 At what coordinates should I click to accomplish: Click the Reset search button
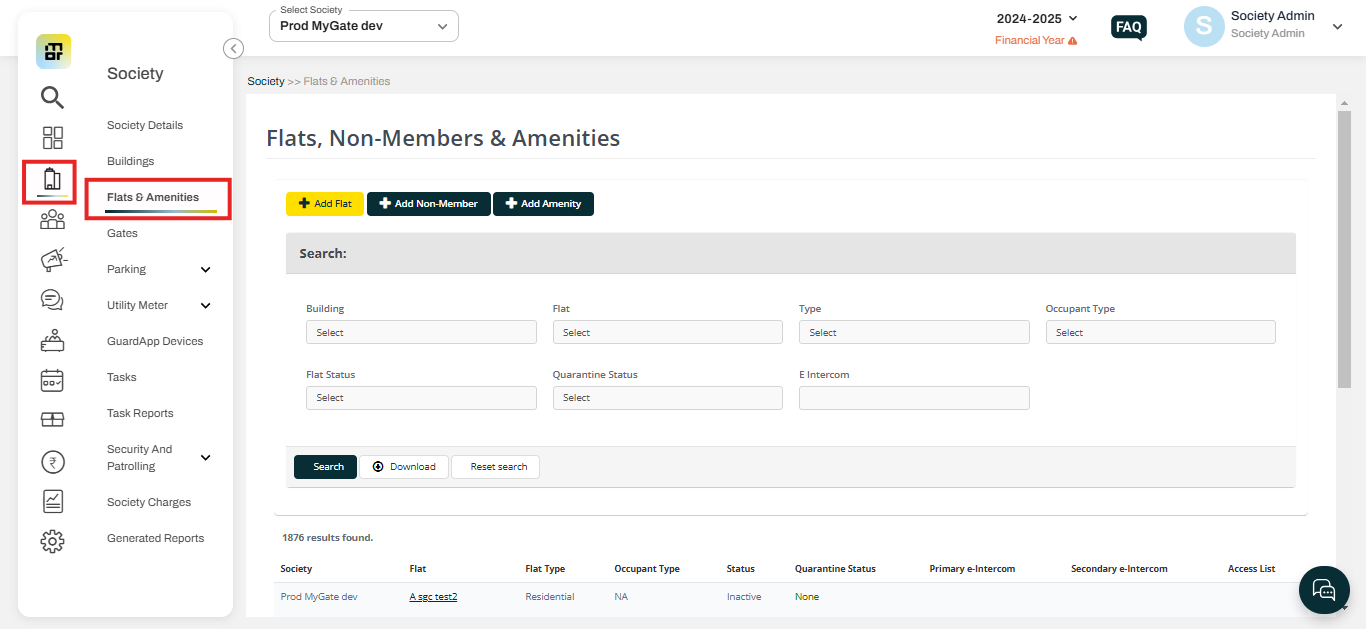point(496,467)
